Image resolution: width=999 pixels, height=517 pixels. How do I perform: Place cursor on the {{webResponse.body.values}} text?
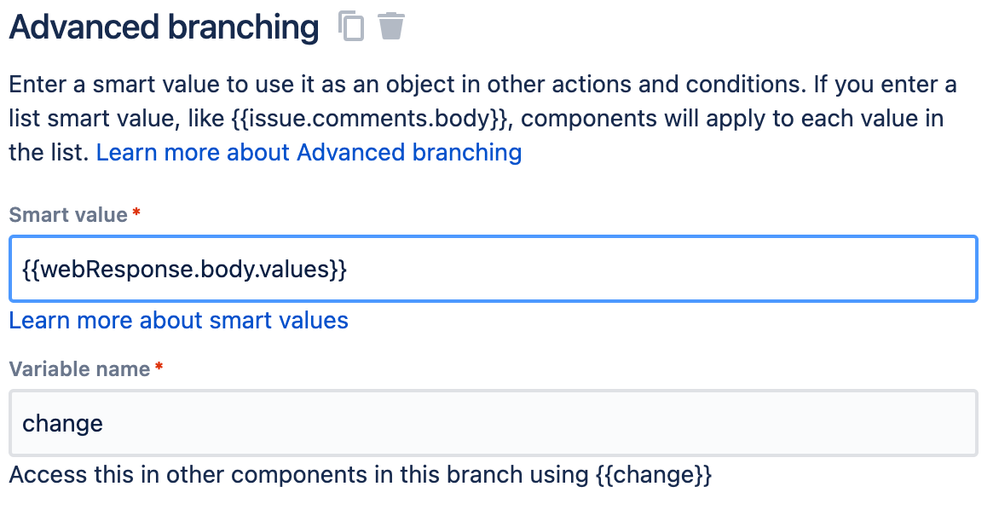[x=184, y=269]
